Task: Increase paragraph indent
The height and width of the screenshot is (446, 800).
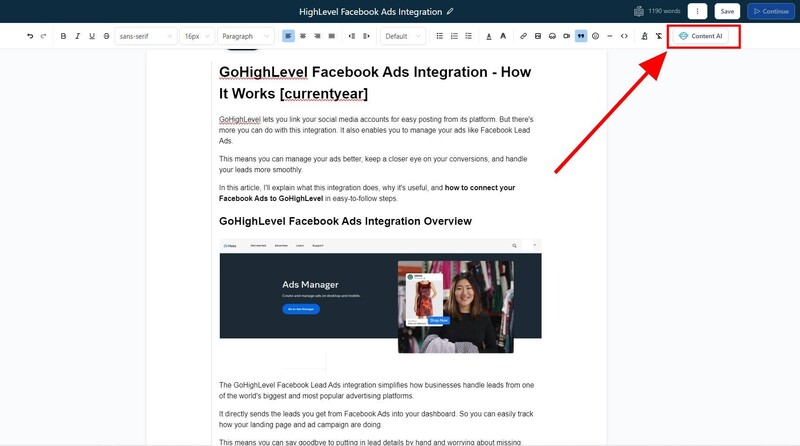Action: tap(366, 36)
